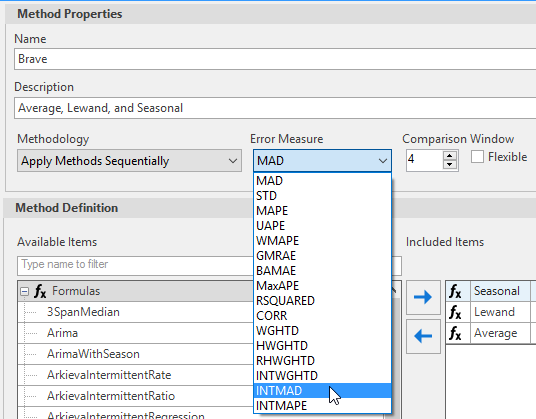Focus the Type name to filter box

135,265
